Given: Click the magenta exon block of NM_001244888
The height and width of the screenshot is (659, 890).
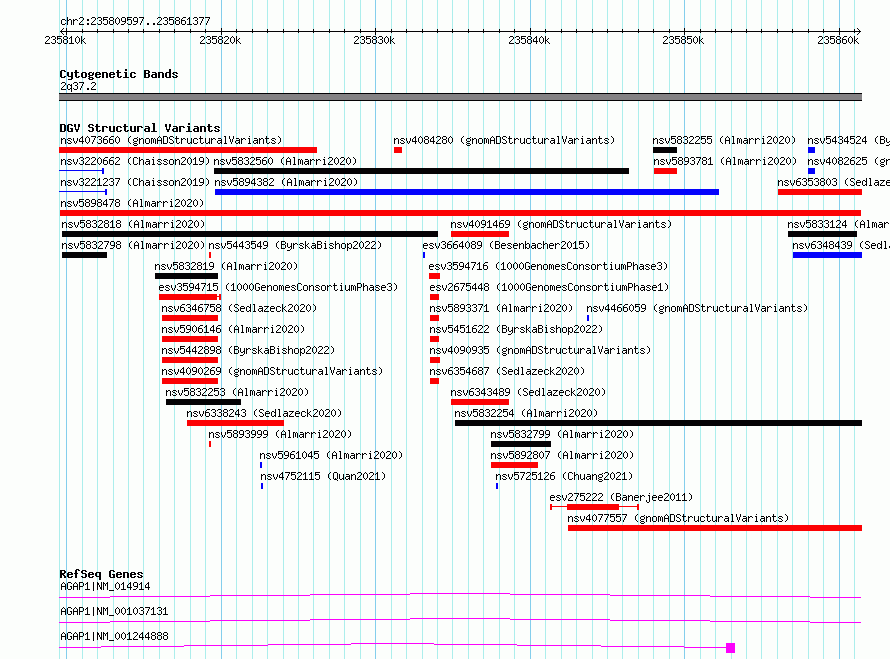Looking at the screenshot, I should [731, 648].
